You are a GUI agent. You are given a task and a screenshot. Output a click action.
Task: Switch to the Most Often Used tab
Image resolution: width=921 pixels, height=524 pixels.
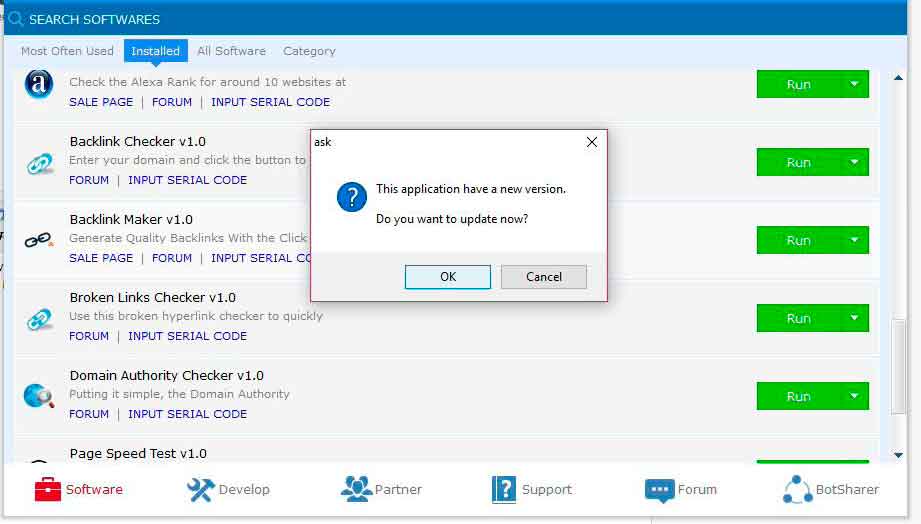pos(67,51)
